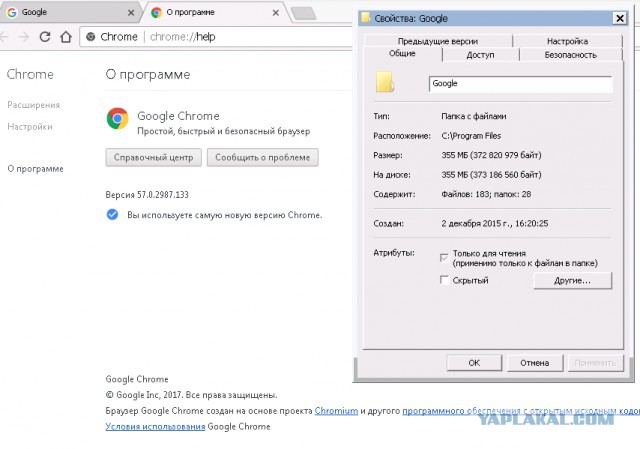This screenshot has height=449, width=640.
Task: Click the Chrome back arrow
Action: 4,37
